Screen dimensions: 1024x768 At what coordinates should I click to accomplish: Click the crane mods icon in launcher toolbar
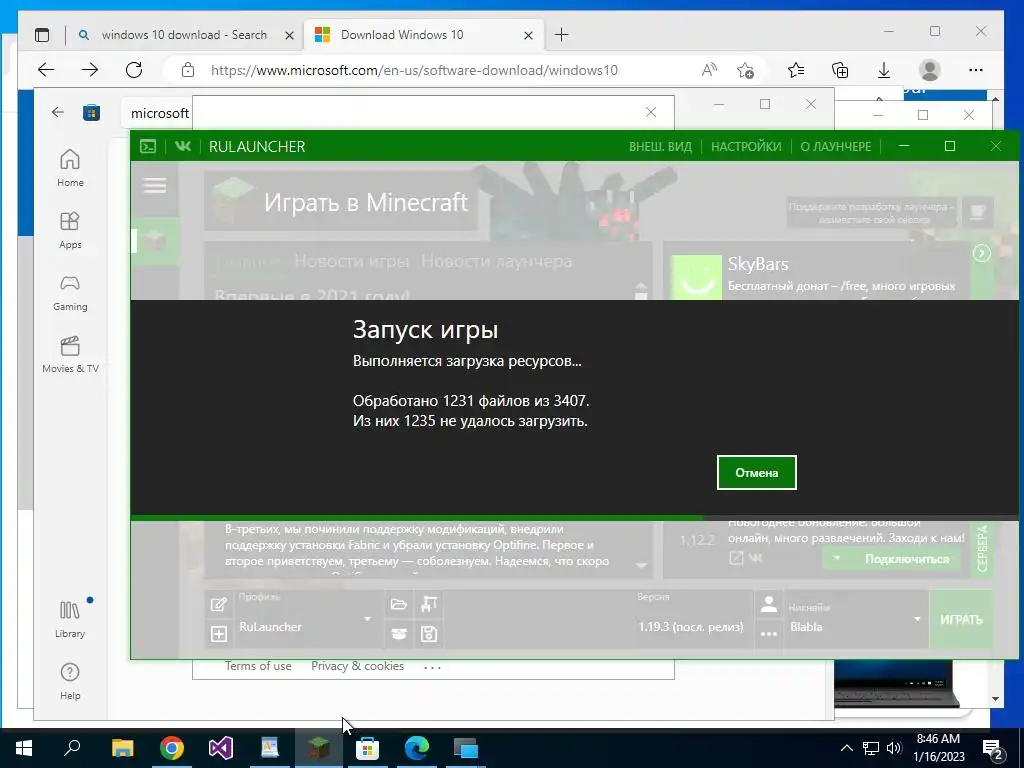point(429,604)
